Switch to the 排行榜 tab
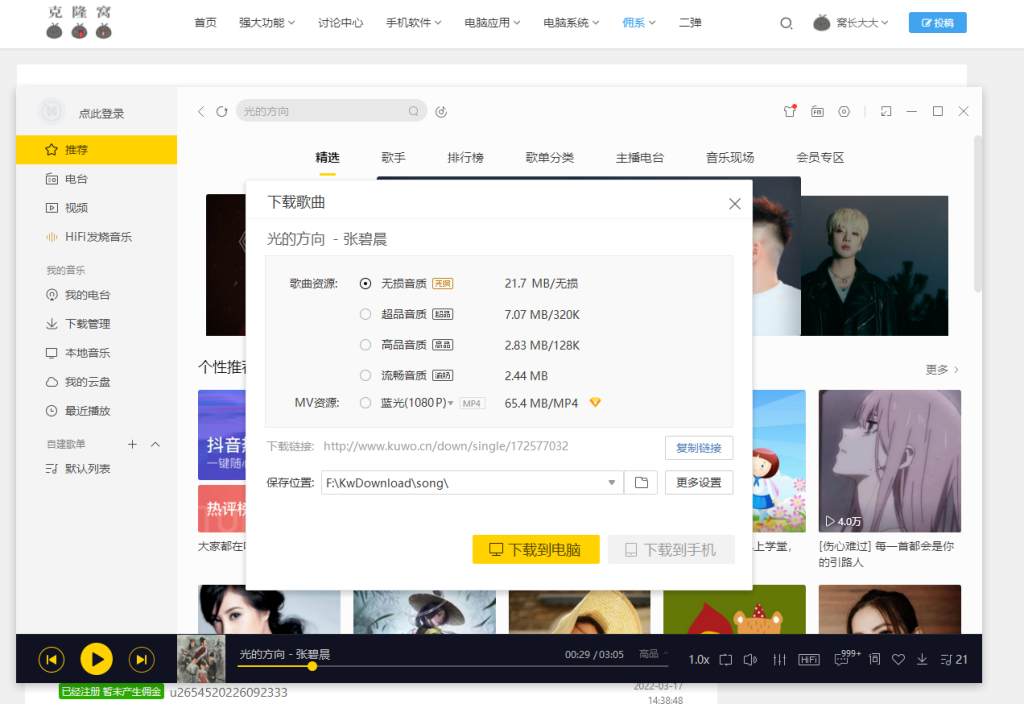The image size is (1024, 704). [x=466, y=157]
